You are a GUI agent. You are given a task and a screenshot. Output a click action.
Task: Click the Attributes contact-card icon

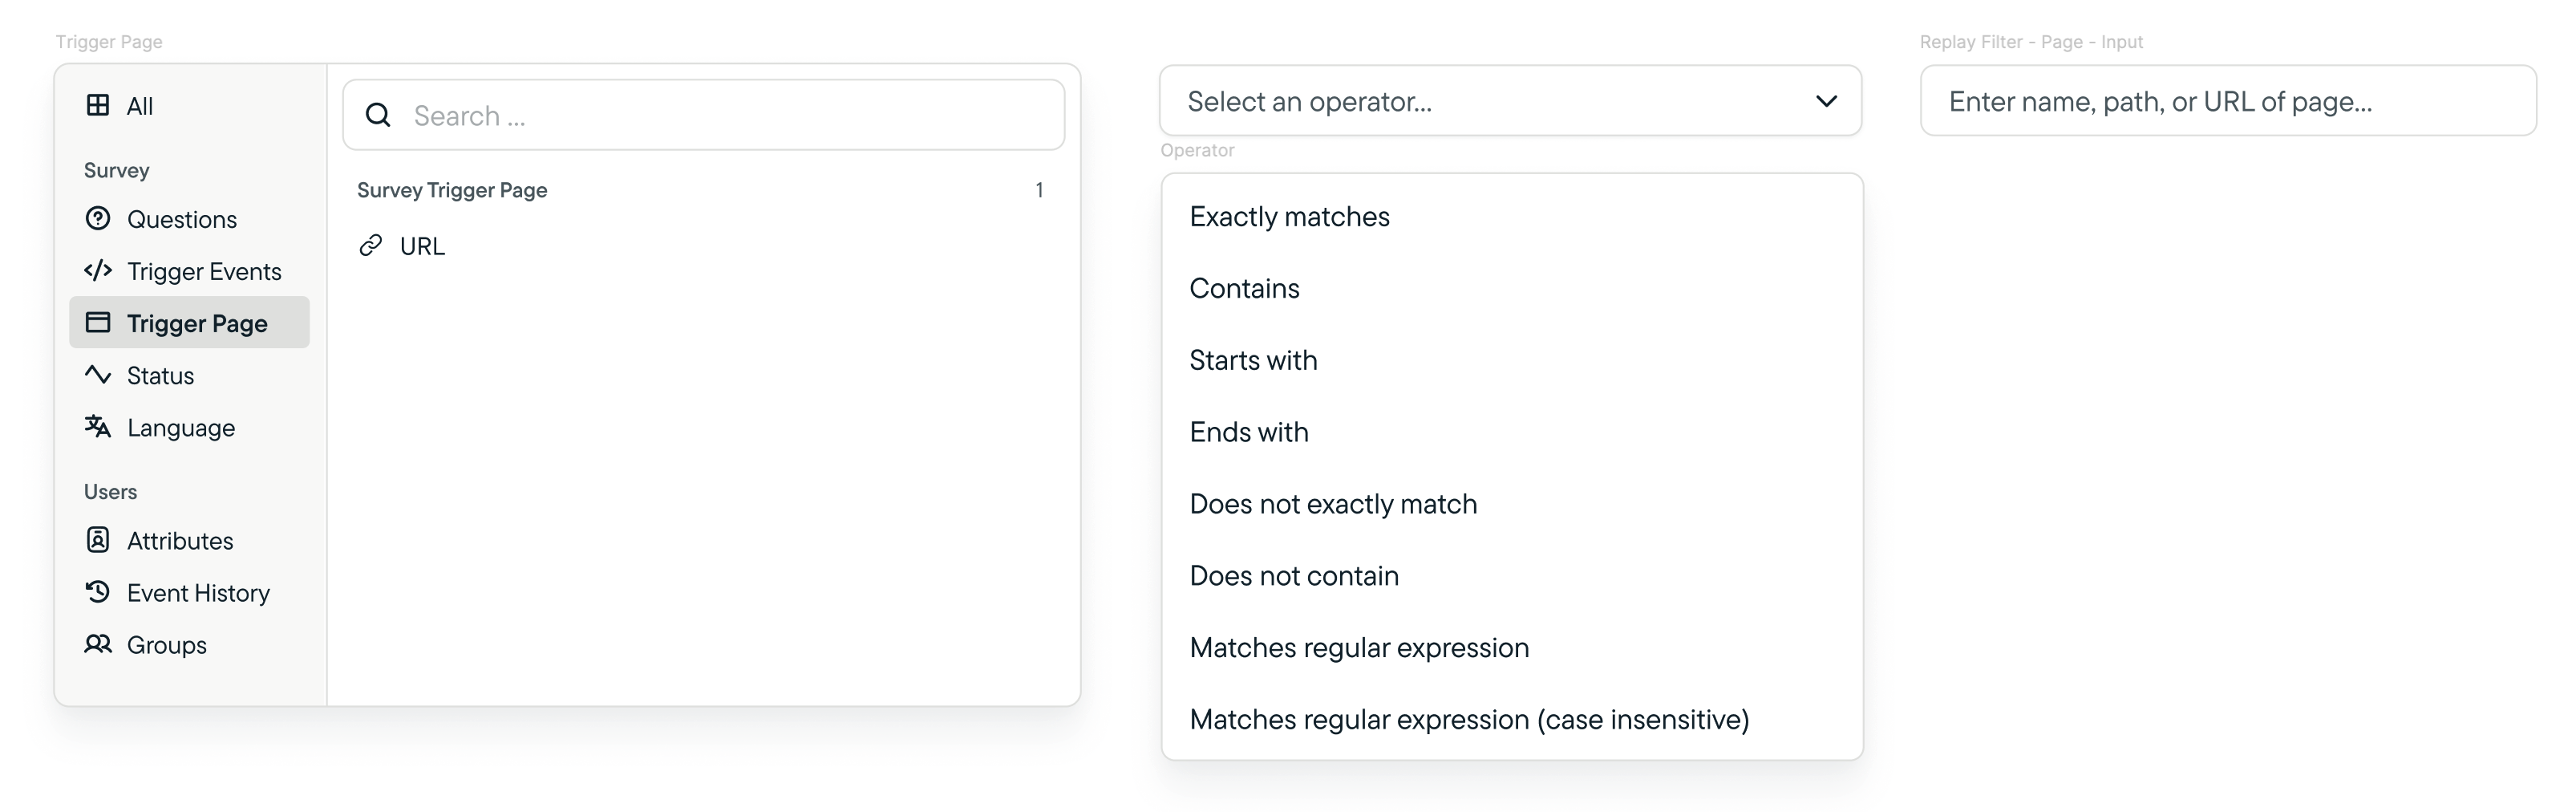(98, 539)
